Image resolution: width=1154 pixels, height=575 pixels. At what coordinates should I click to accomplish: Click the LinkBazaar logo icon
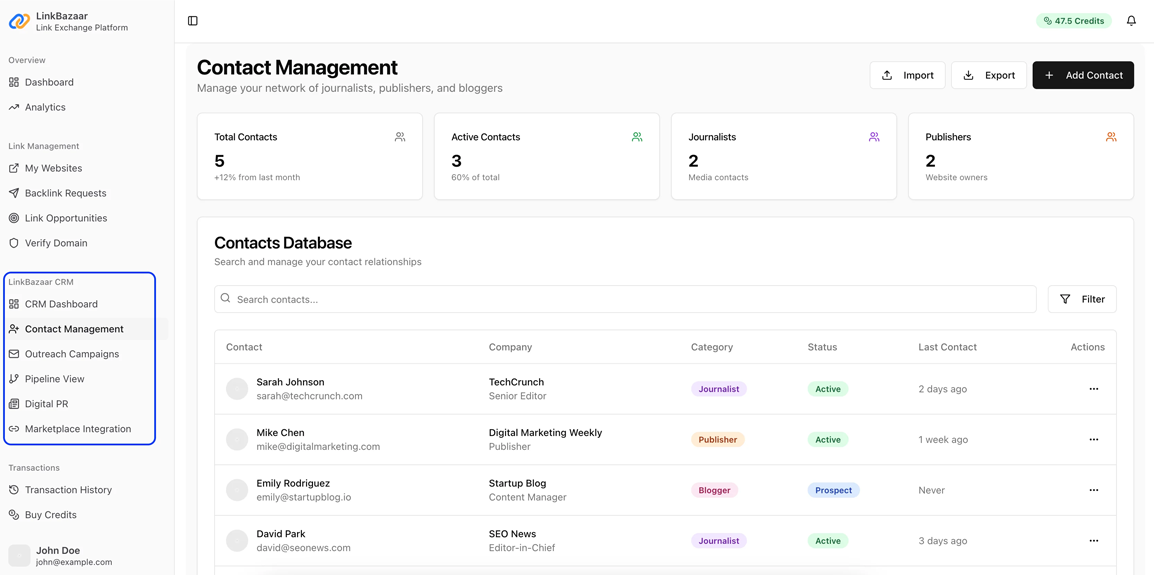(19, 21)
